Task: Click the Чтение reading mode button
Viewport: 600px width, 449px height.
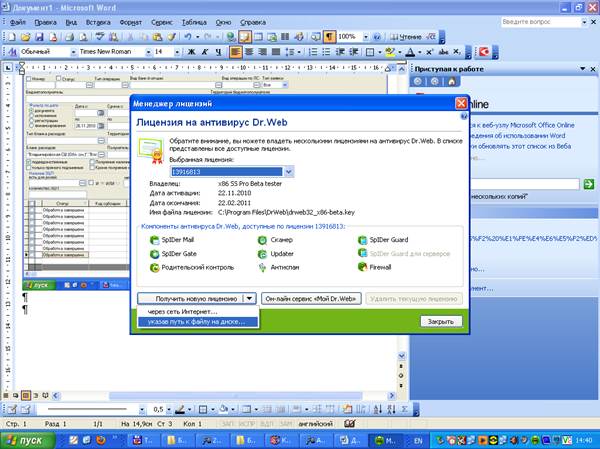Action: point(406,37)
